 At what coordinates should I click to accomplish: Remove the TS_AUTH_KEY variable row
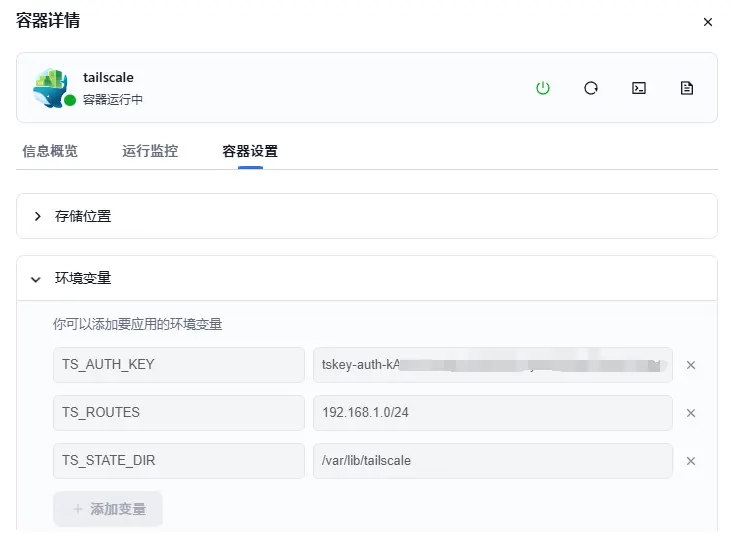tap(690, 365)
